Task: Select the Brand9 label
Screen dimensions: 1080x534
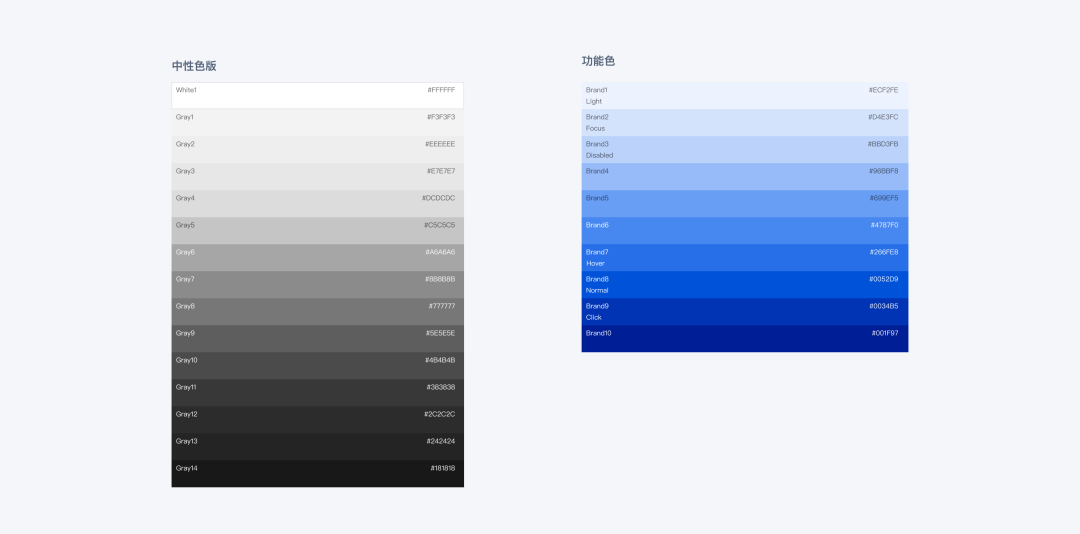Action: click(597, 306)
